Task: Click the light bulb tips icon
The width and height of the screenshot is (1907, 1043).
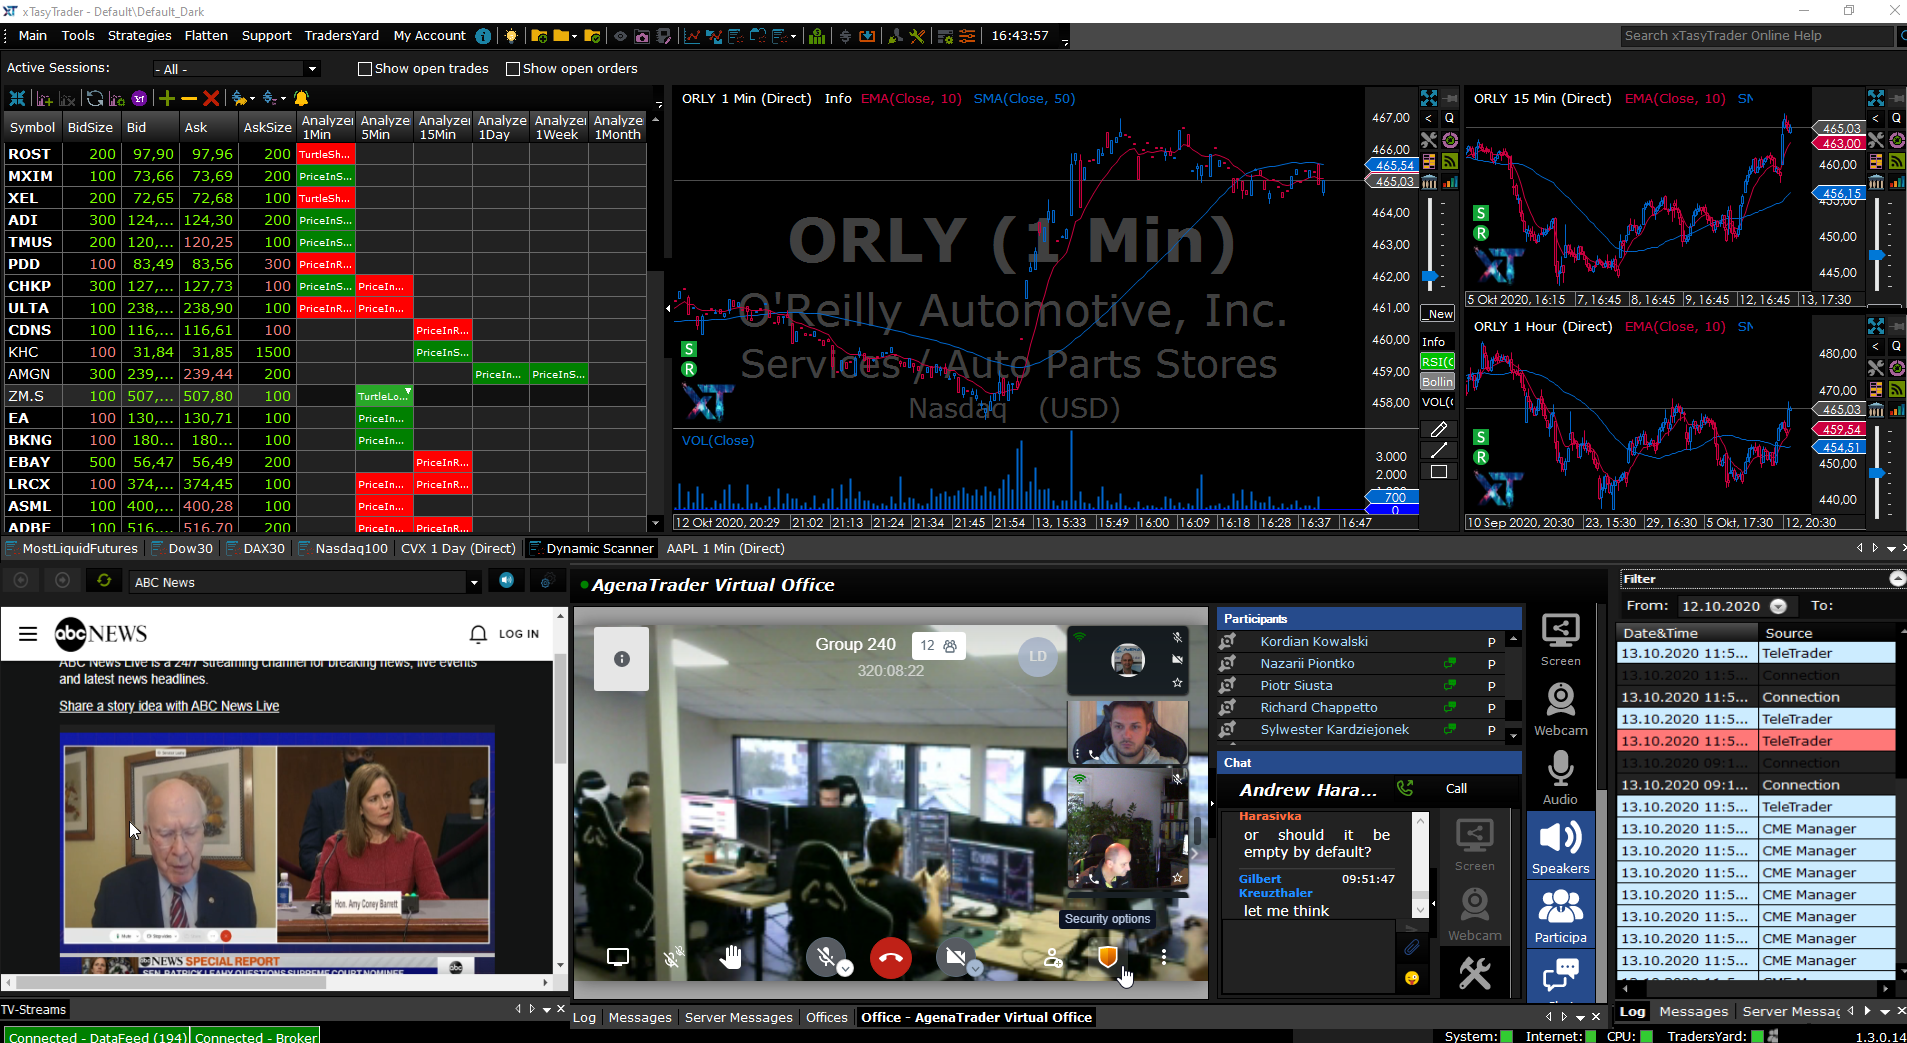Action: coord(511,36)
